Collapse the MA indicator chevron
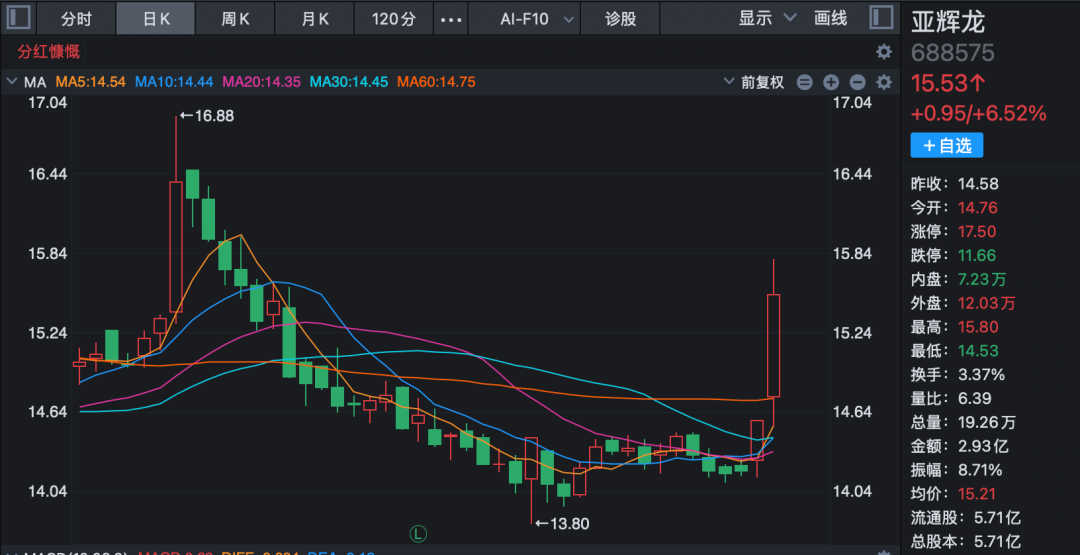The image size is (1080, 555). [x=12, y=82]
